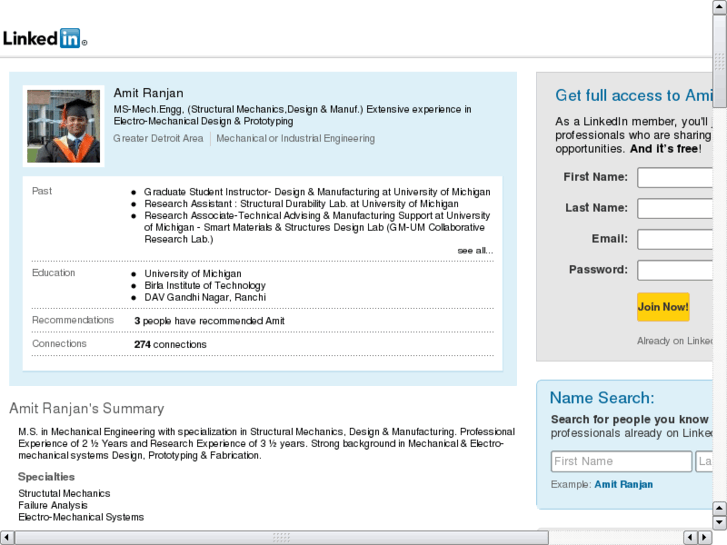Click the Name Search First Name box
Screen dimensions: 727x545
pos(621,461)
